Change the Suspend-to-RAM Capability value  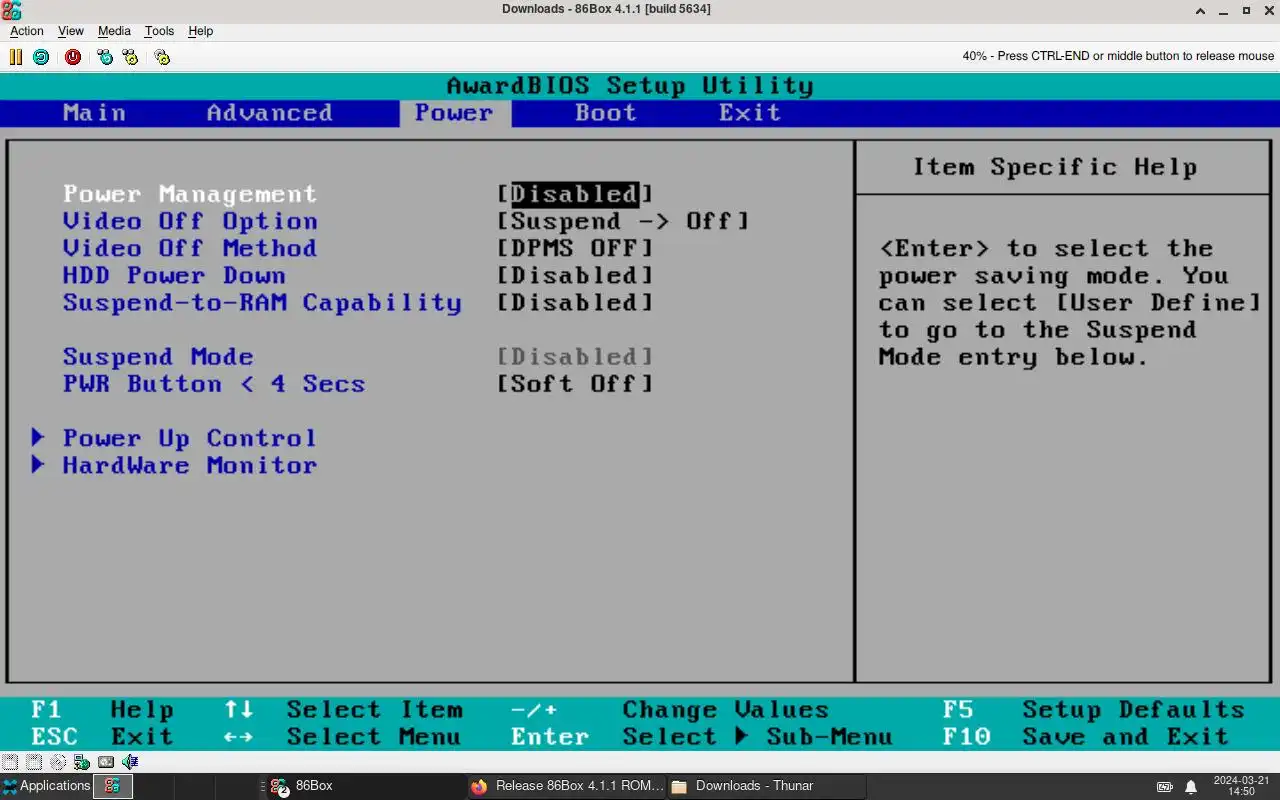575,302
